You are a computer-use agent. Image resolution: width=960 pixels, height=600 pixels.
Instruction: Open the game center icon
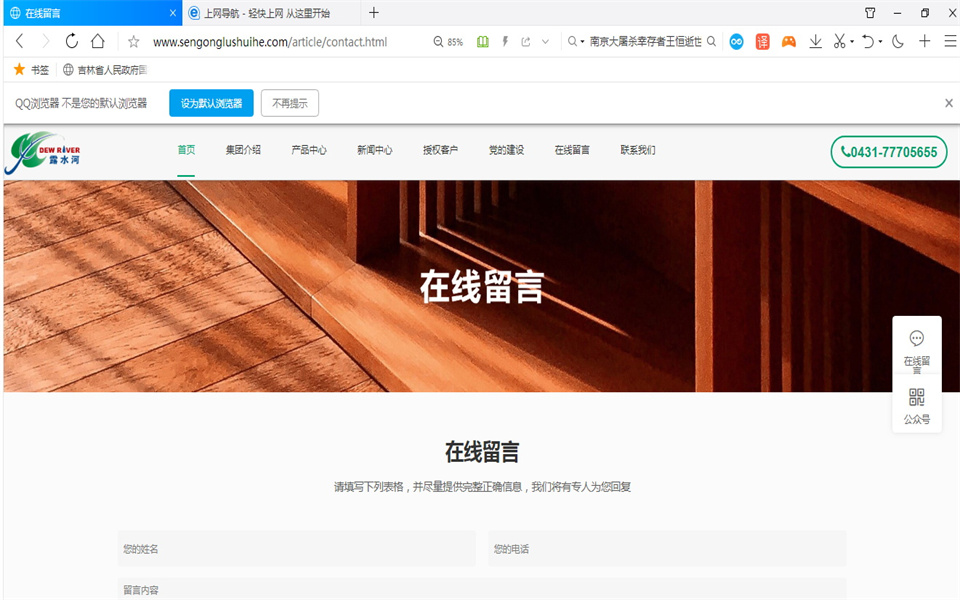point(789,41)
